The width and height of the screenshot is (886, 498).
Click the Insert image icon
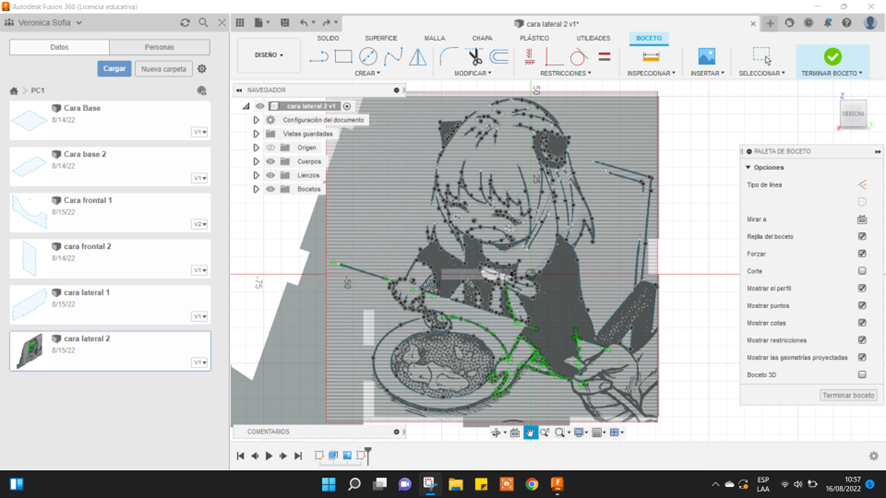tap(706, 57)
